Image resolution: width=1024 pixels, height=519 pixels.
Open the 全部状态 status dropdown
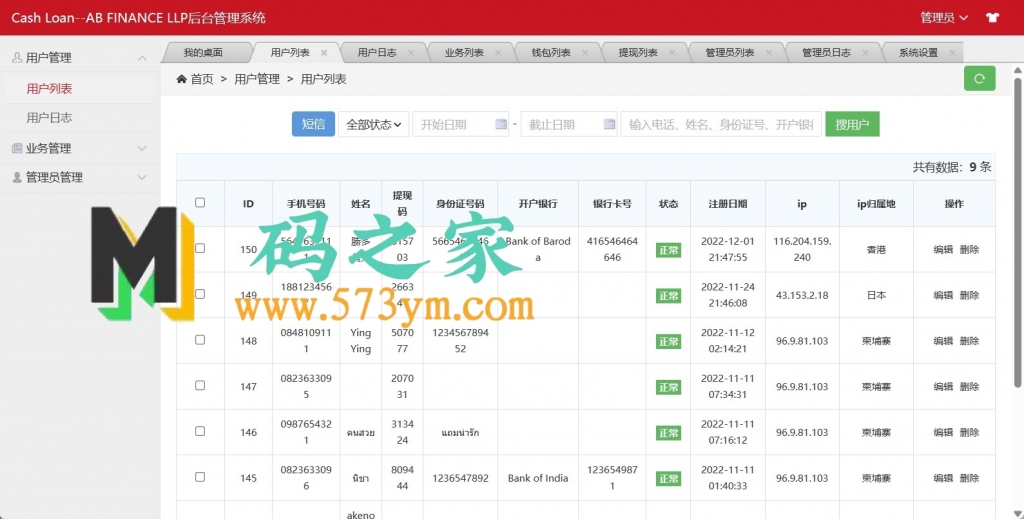373,124
